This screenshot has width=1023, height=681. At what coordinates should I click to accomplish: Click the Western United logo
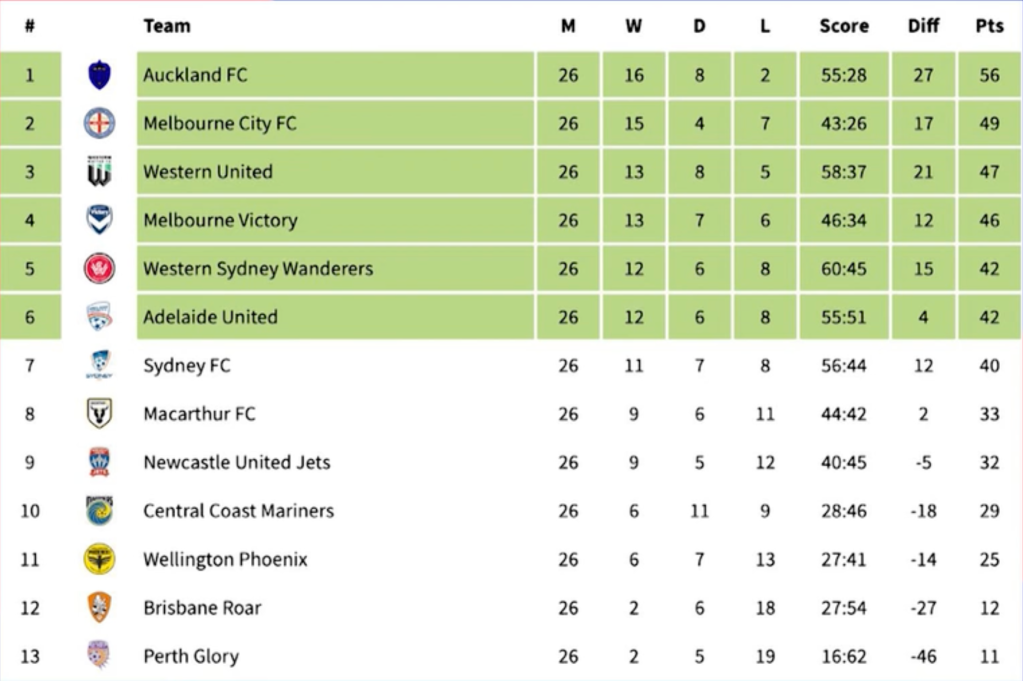click(x=99, y=172)
